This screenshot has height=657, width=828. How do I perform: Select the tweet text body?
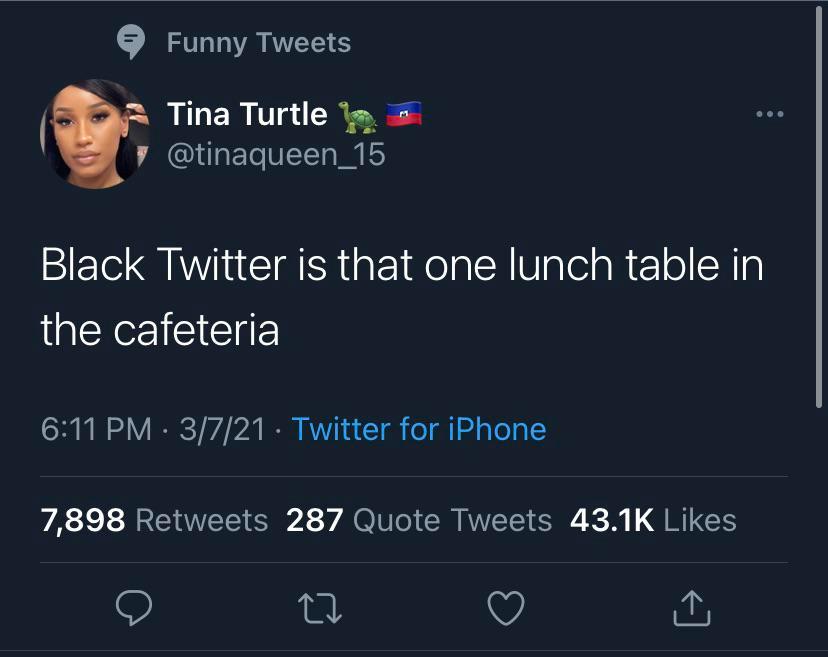(x=400, y=295)
